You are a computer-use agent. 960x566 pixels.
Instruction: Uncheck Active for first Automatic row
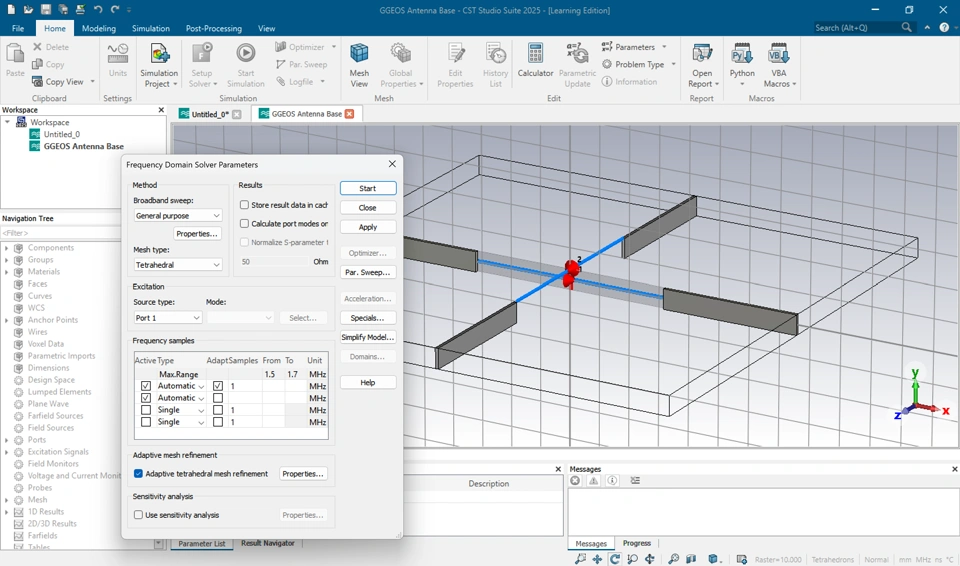click(x=146, y=386)
